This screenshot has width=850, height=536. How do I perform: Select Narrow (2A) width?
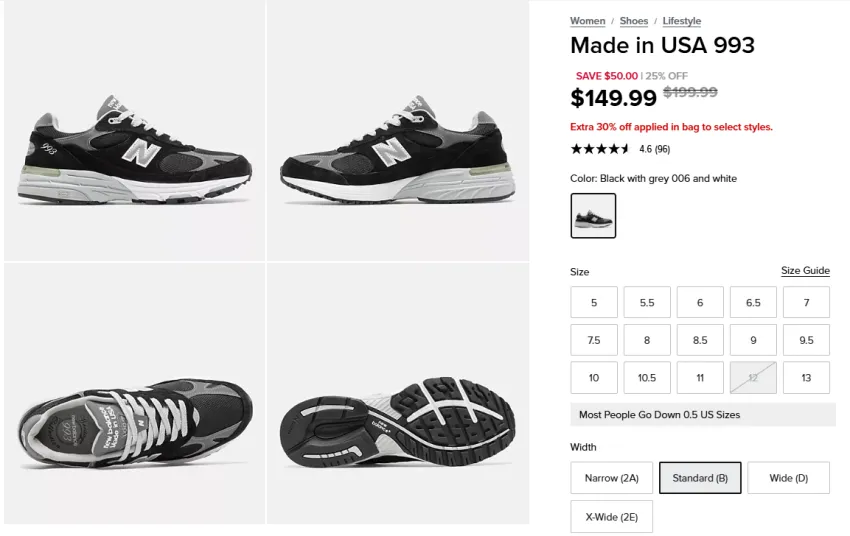click(611, 478)
